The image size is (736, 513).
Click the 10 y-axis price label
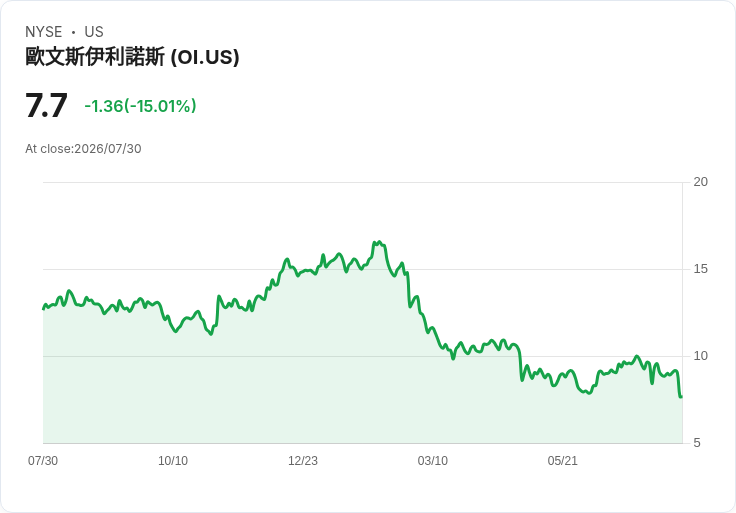[x=700, y=356]
